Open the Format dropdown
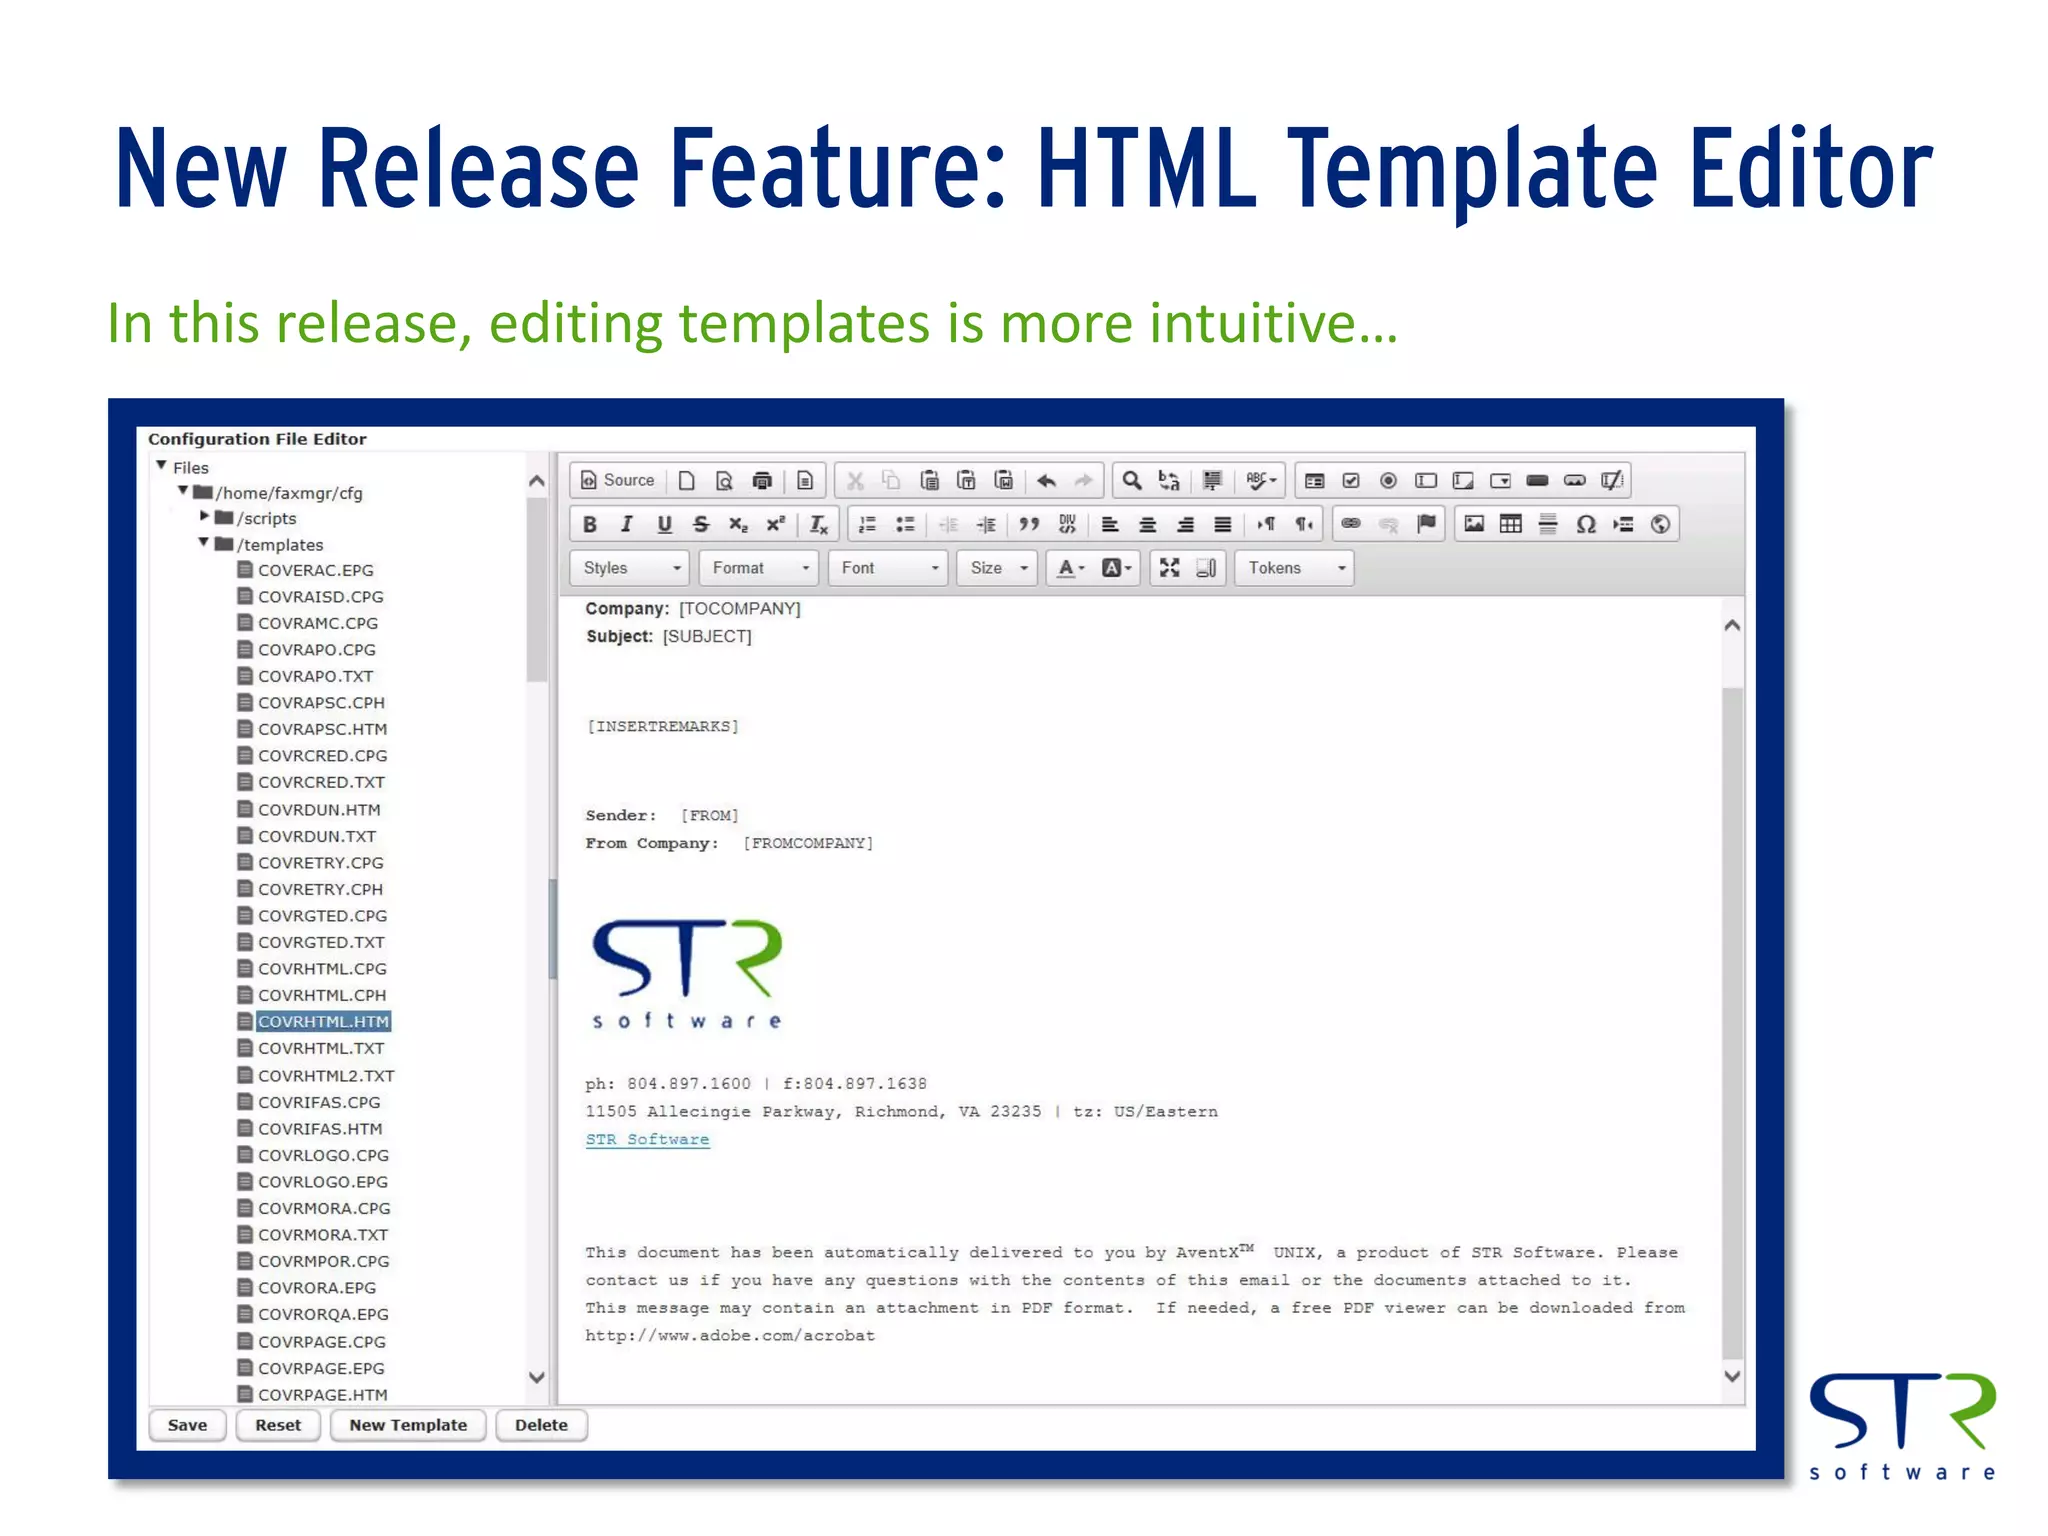The width and height of the screenshot is (2048, 1536). click(759, 568)
